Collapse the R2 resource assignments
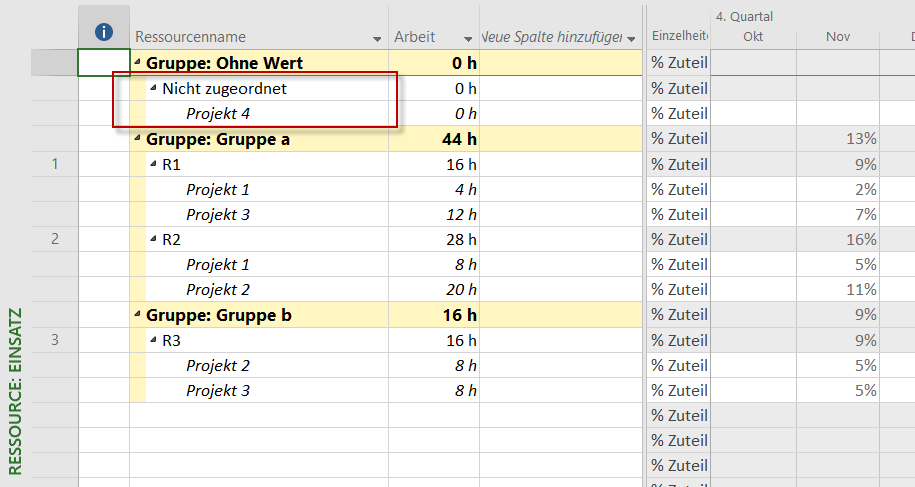Screen dimensions: 915x487 153,239
